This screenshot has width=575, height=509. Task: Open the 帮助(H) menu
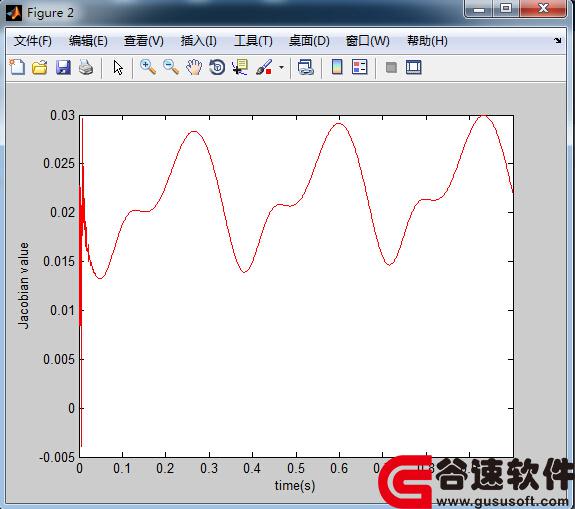click(427, 41)
